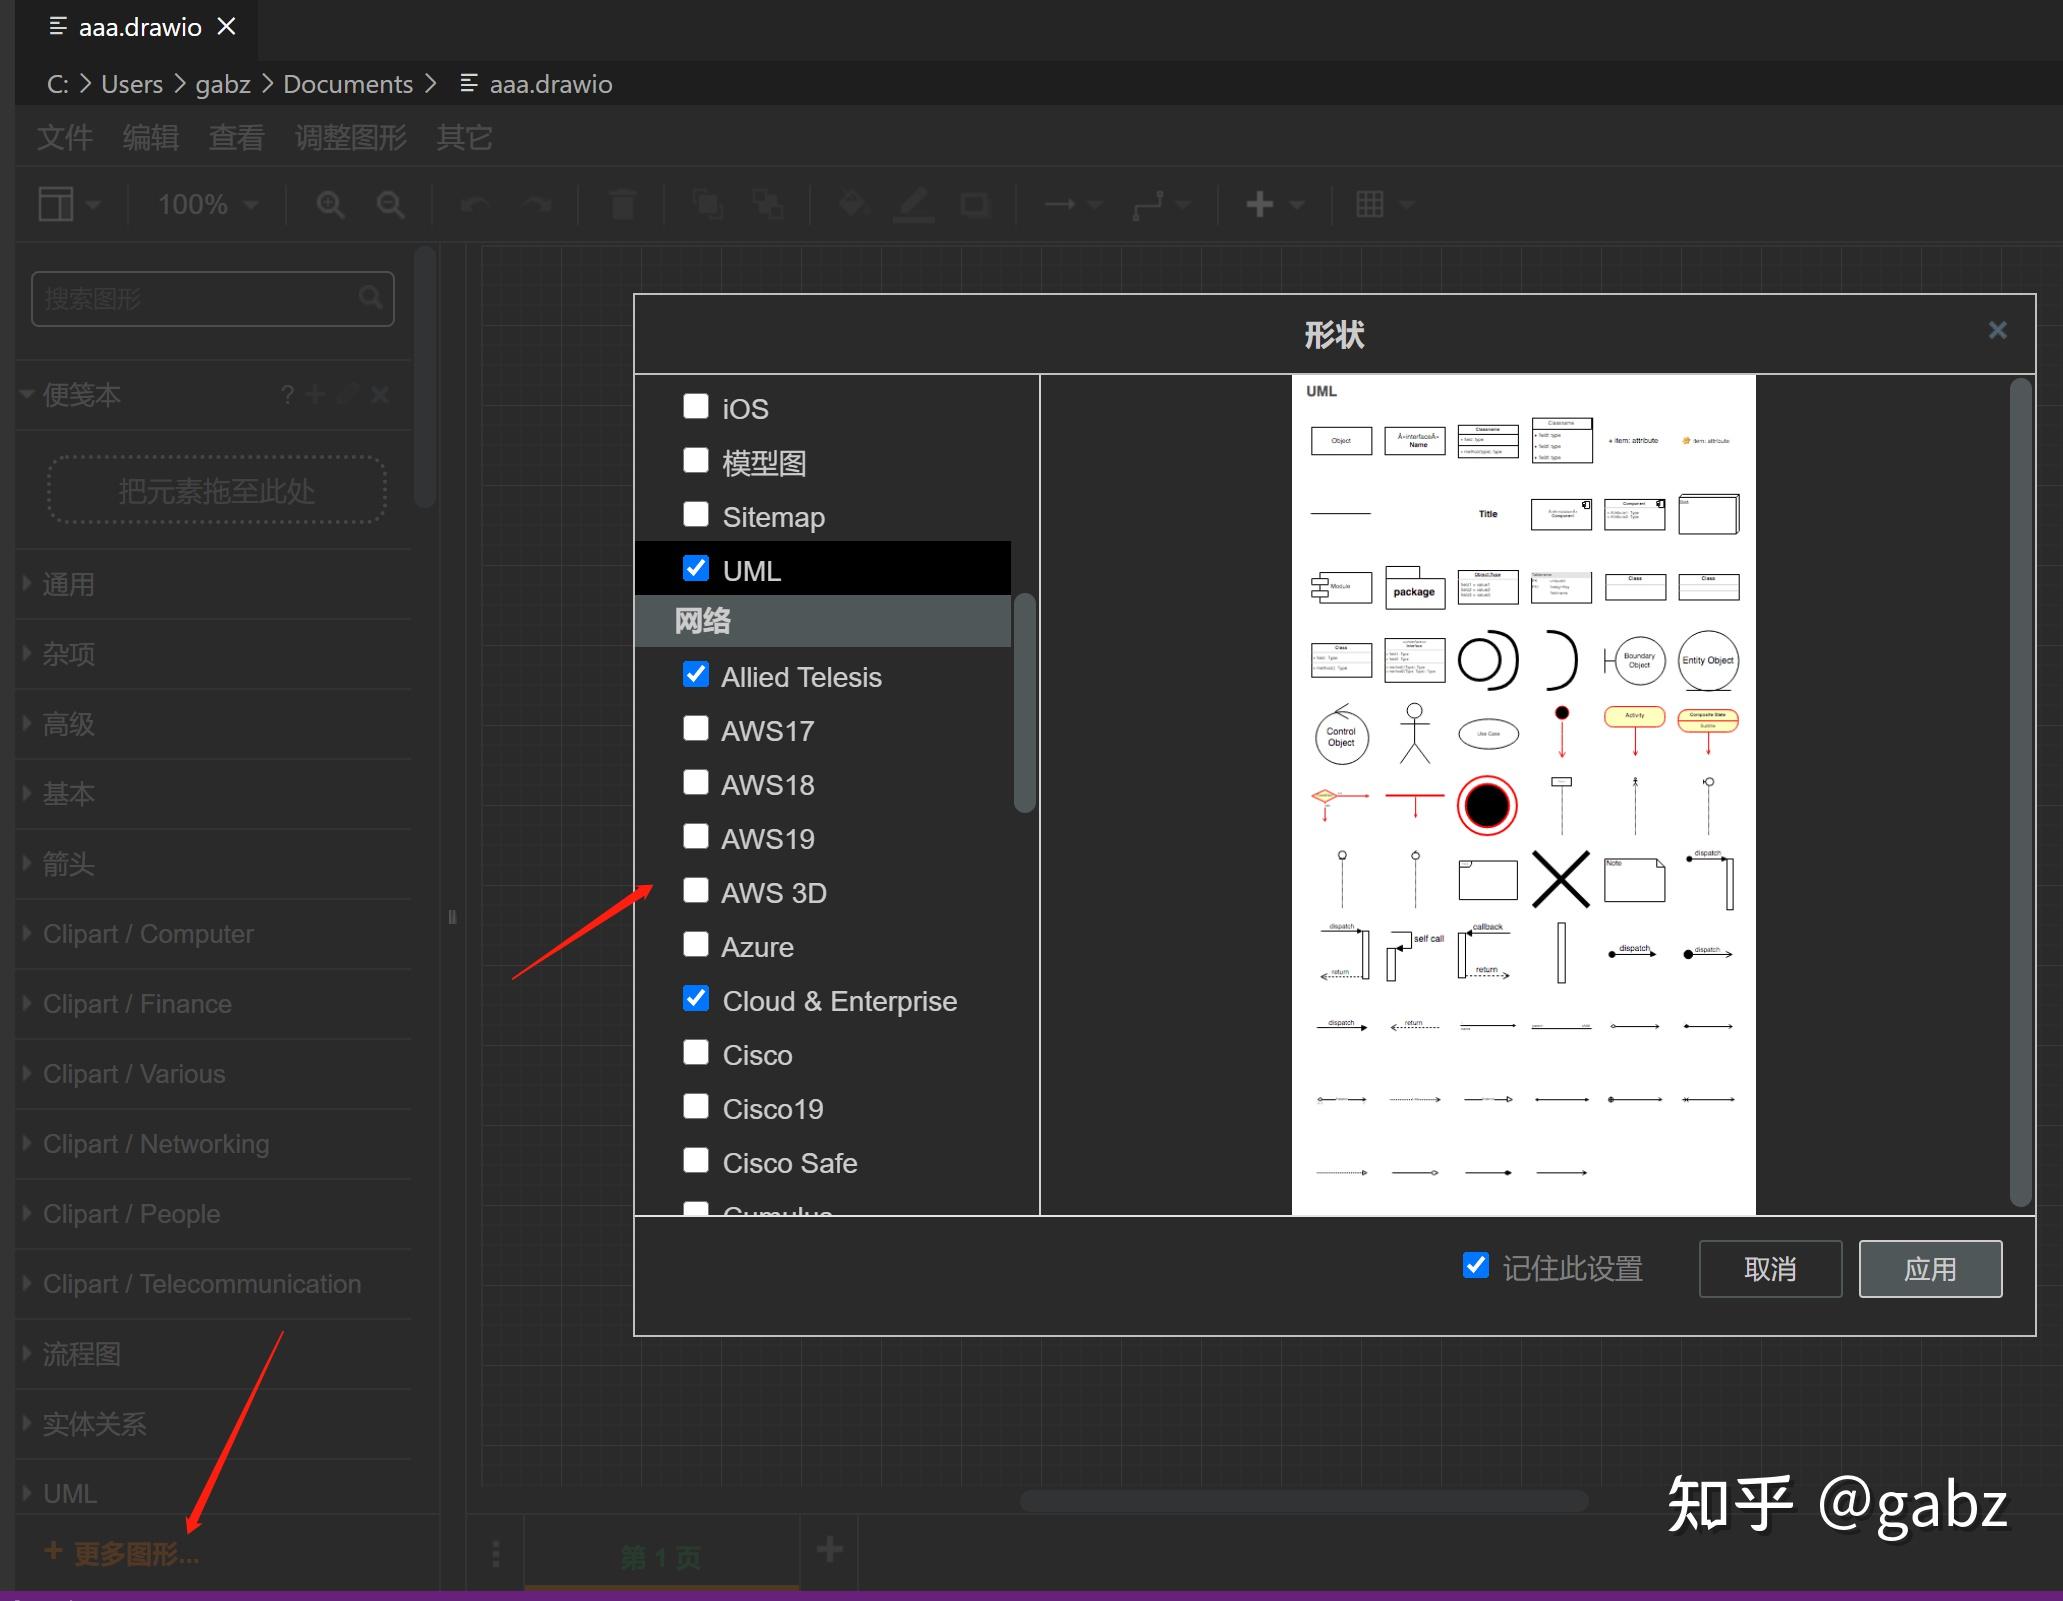Screen dimensions: 2063x1601
Task: Click the Delete trash icon on the toolbar
Action: 621,204
